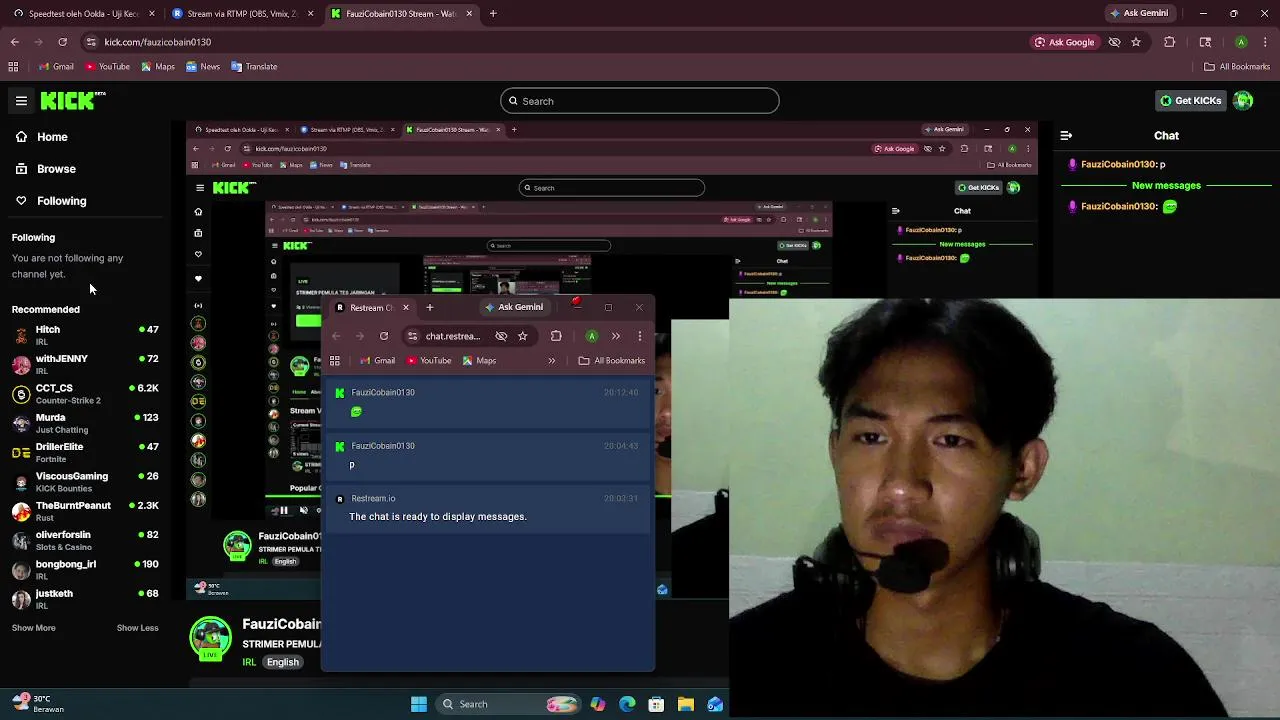The height and width of the screenshot is (720, 1280).
Task: Open Microsoft Store from the taskbar
Action: click(656, 704)
